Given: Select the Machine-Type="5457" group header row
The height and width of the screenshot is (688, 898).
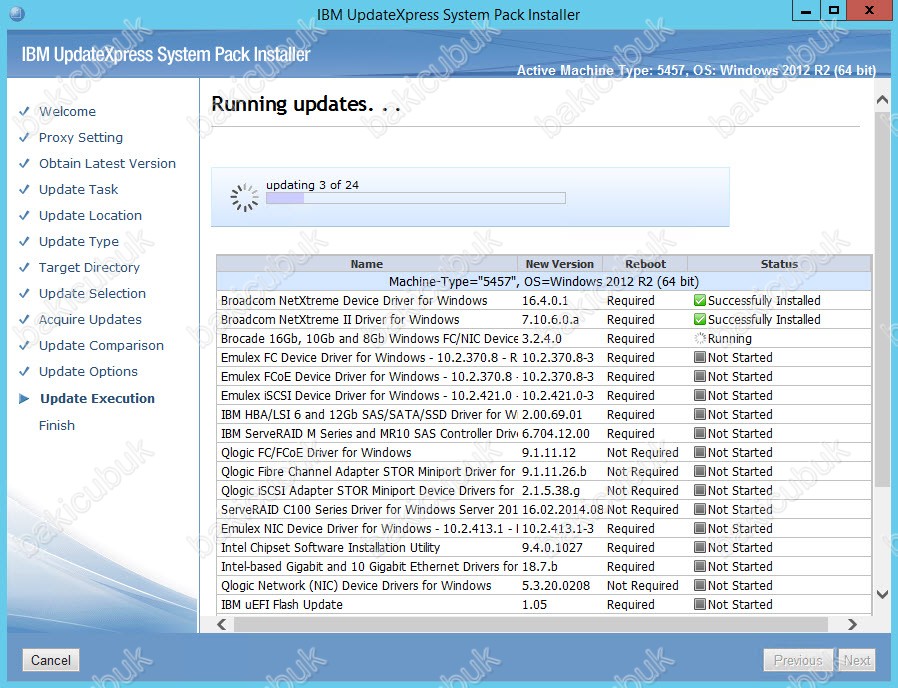Looking at the screenshot, I should (x=543, y=281).
